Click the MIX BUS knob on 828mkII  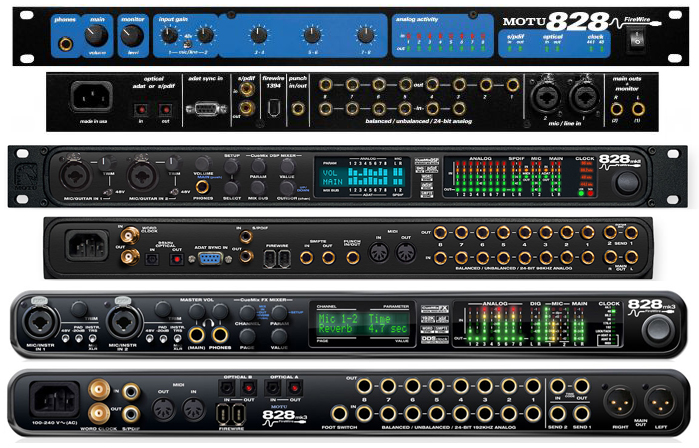[x=258, y=188]
